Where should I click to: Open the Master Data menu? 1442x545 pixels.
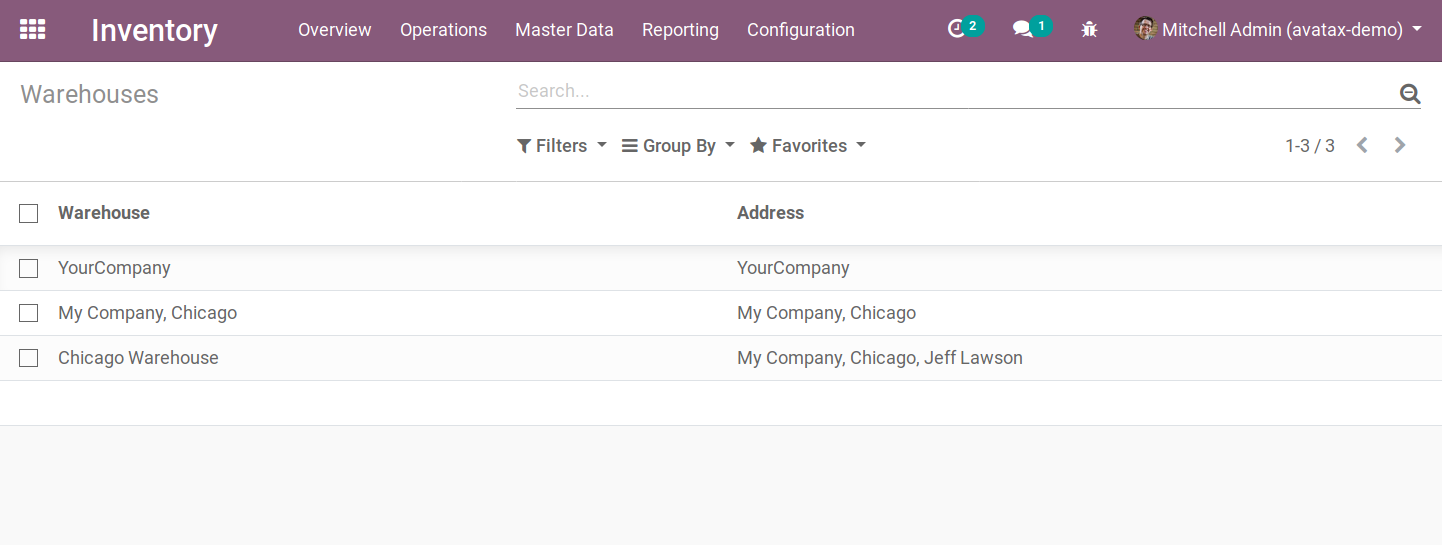click(564, 30)
